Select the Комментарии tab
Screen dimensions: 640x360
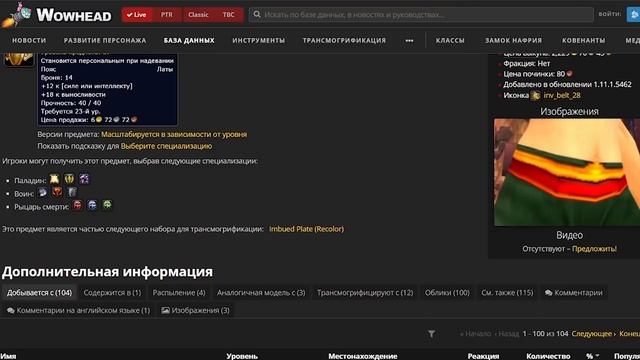click(574, 293)
